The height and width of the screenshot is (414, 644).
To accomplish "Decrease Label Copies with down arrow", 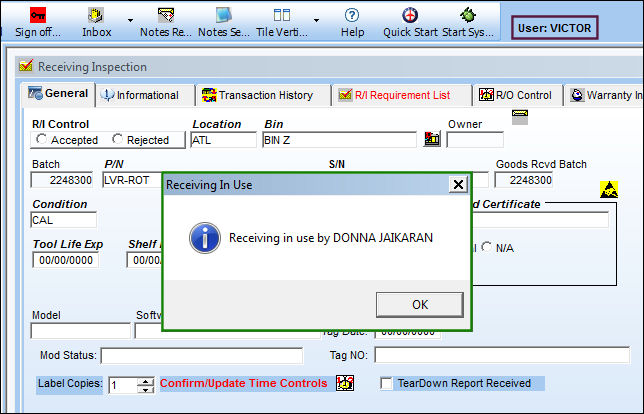I will click(145, 389).
